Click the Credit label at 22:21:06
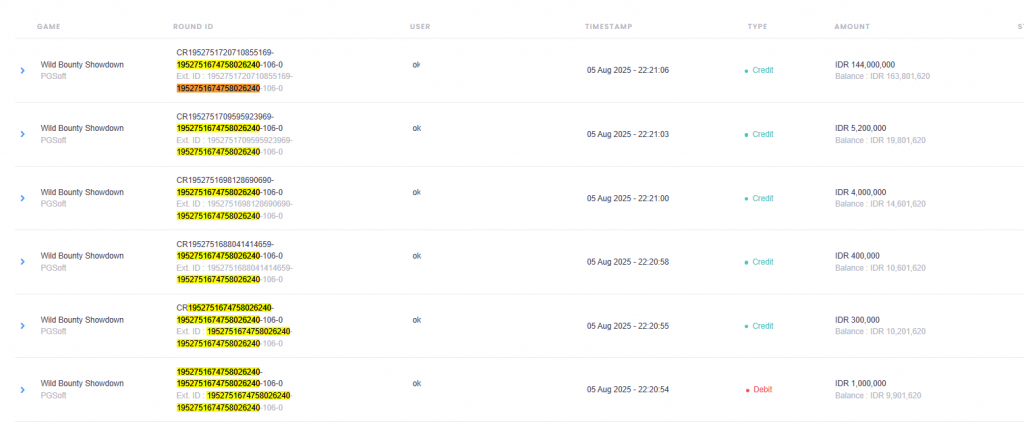 pyautogui.click(x=763, y=71)
